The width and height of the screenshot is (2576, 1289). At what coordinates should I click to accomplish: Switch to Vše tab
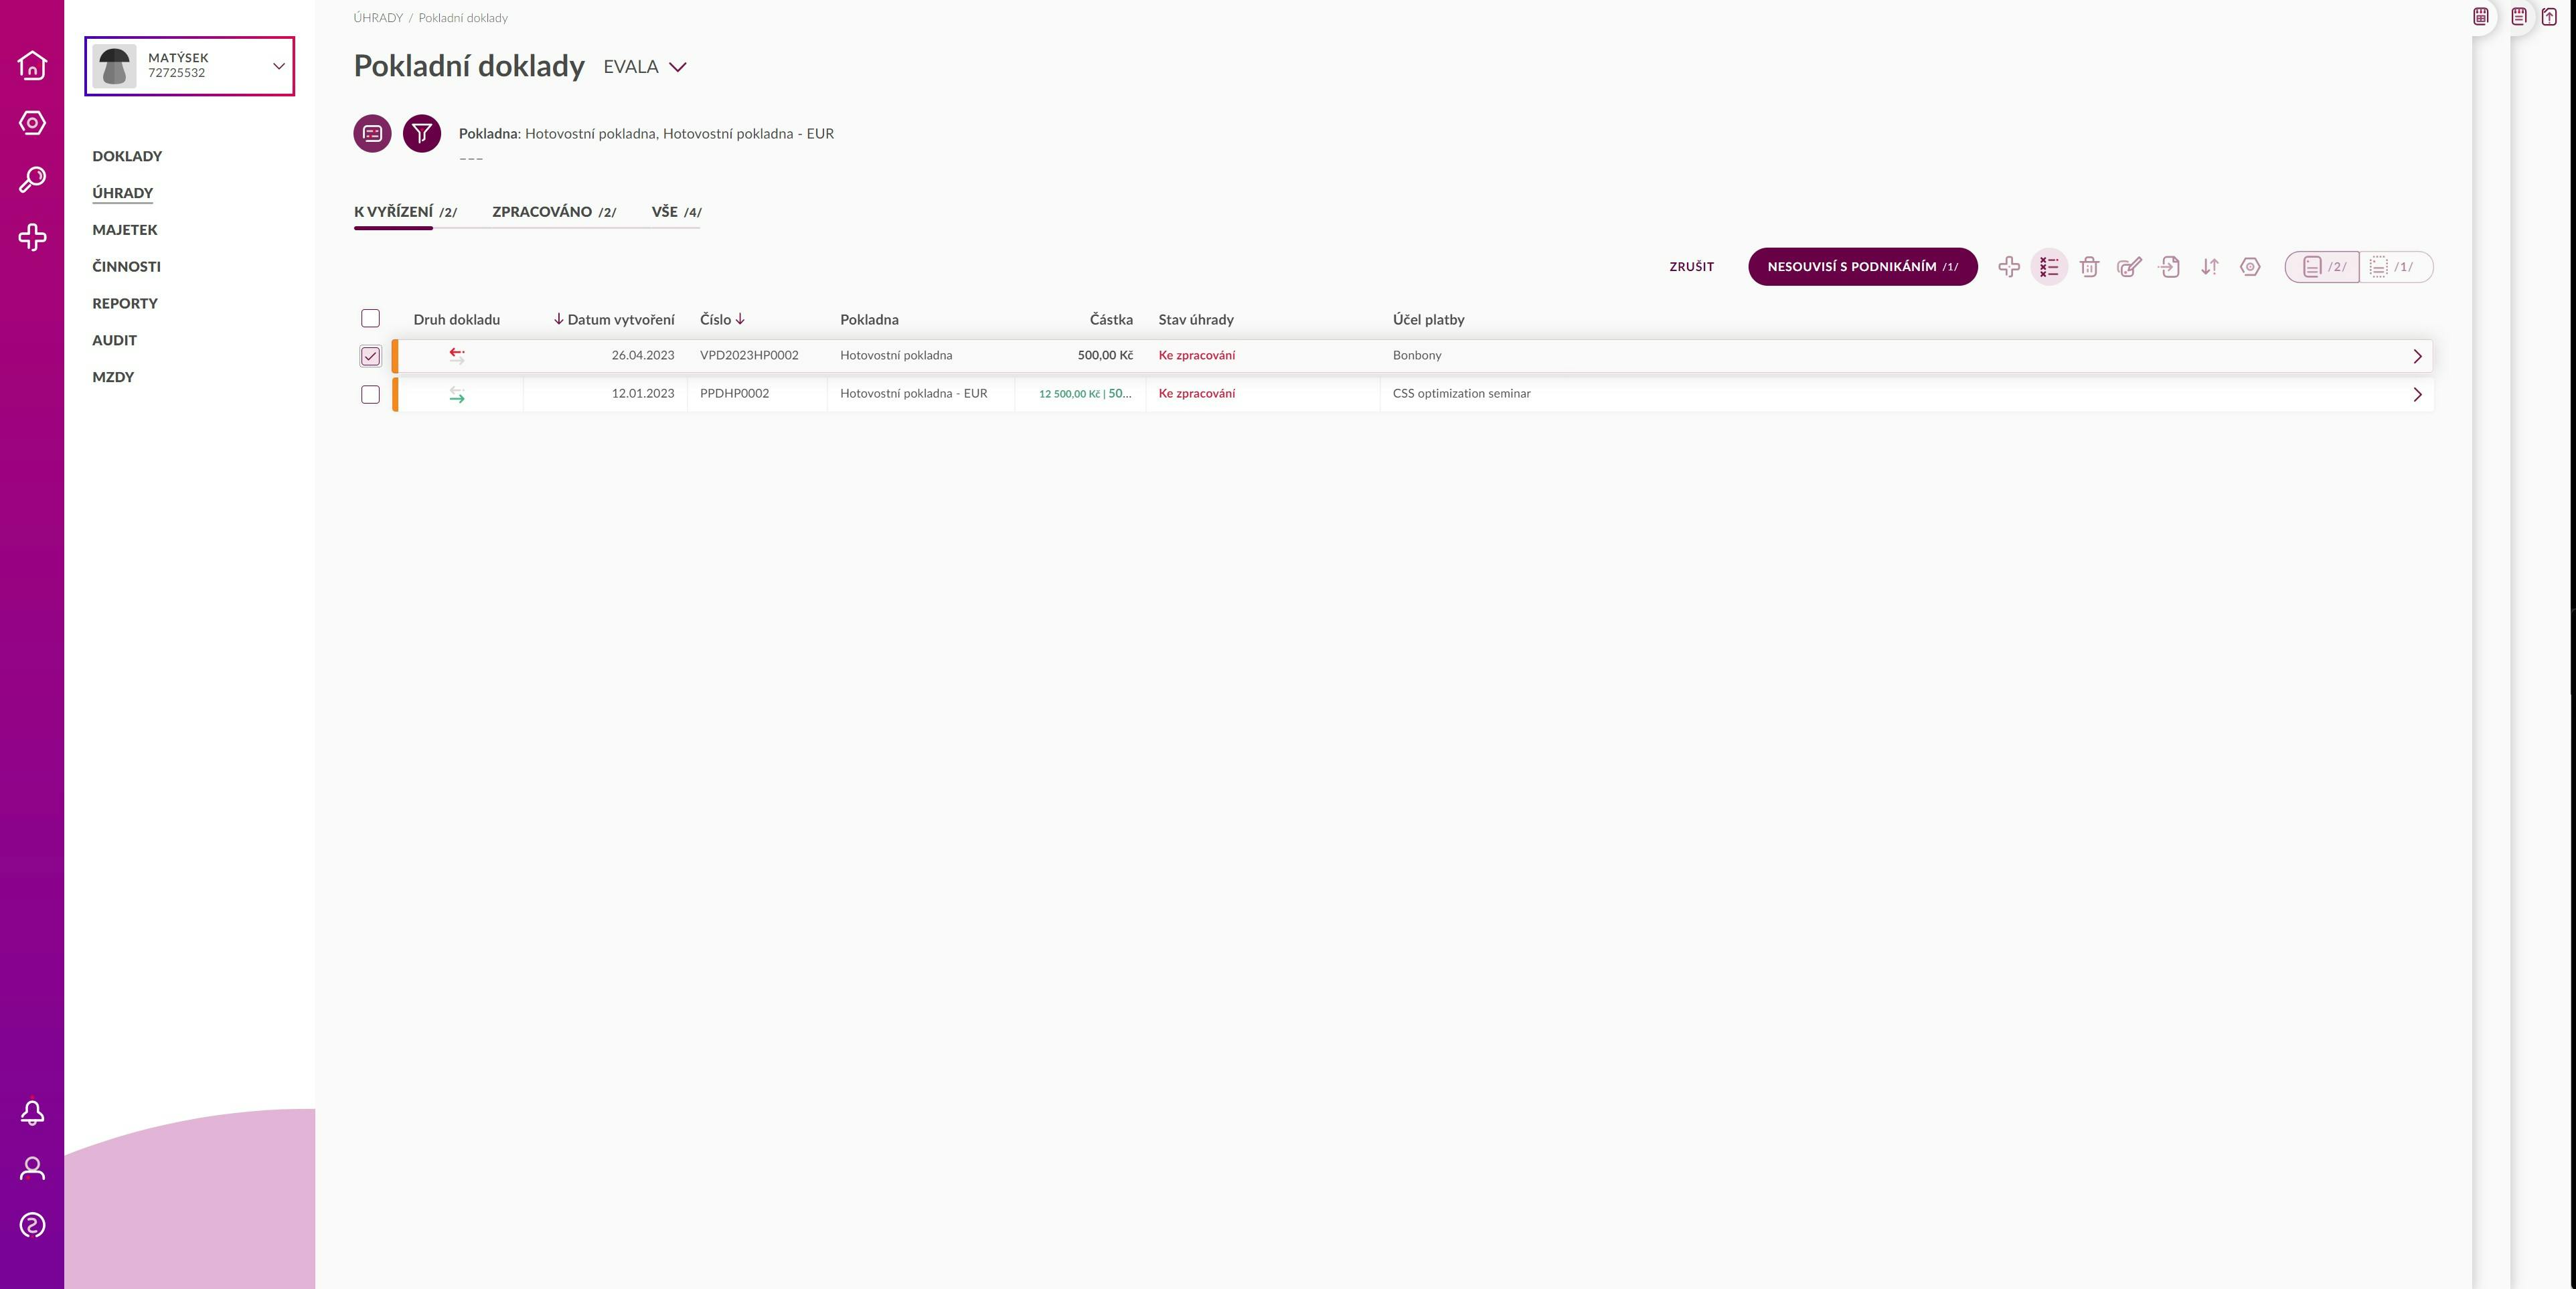point(676,212)
